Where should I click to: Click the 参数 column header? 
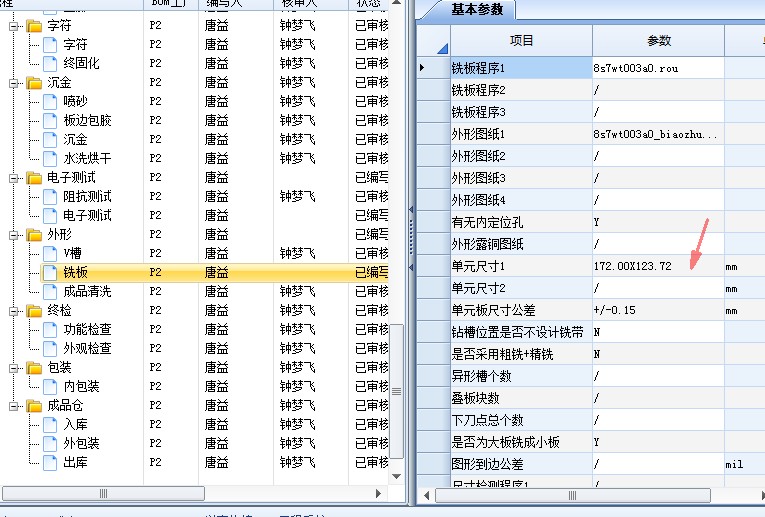coord(659,40)
